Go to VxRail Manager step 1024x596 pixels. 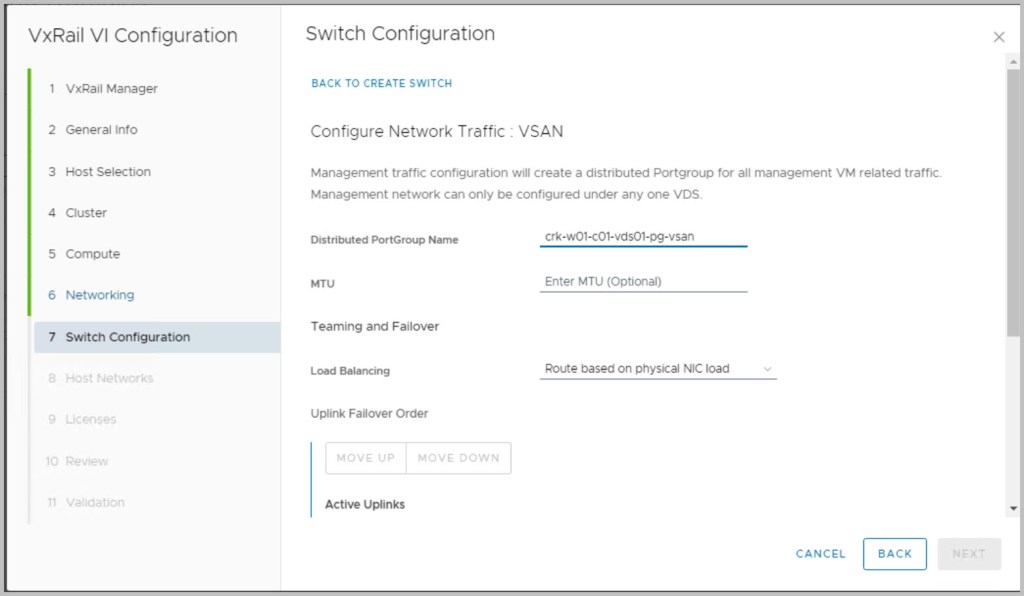pos(111,88)
